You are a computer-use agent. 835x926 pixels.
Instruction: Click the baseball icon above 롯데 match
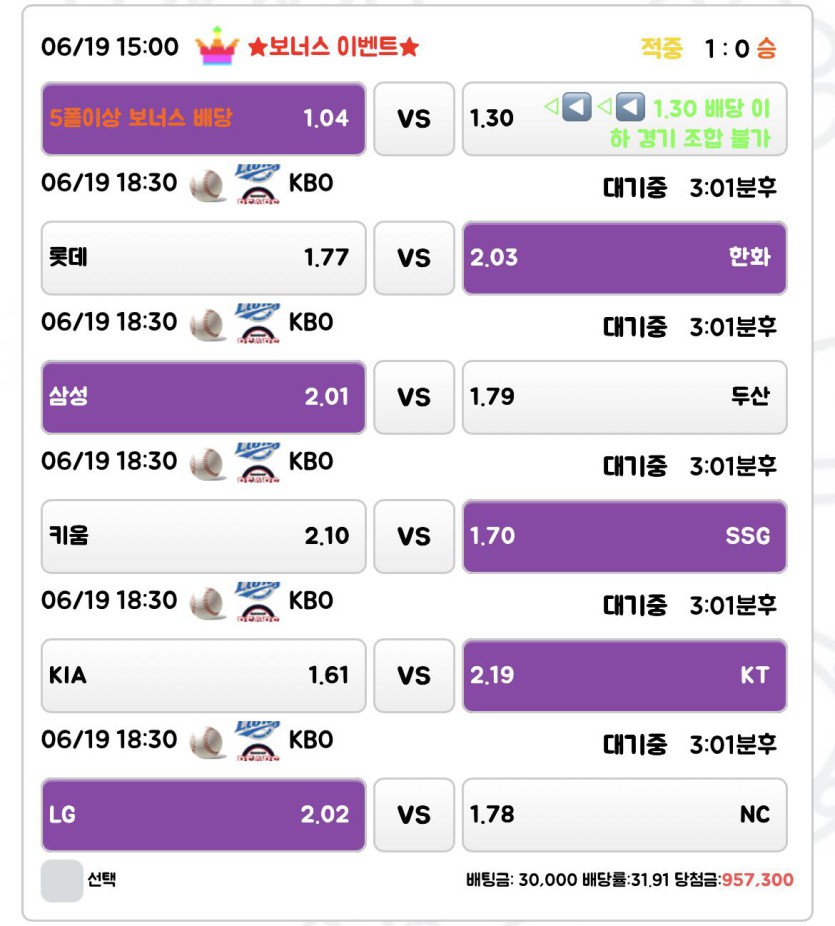pos(207,185)
